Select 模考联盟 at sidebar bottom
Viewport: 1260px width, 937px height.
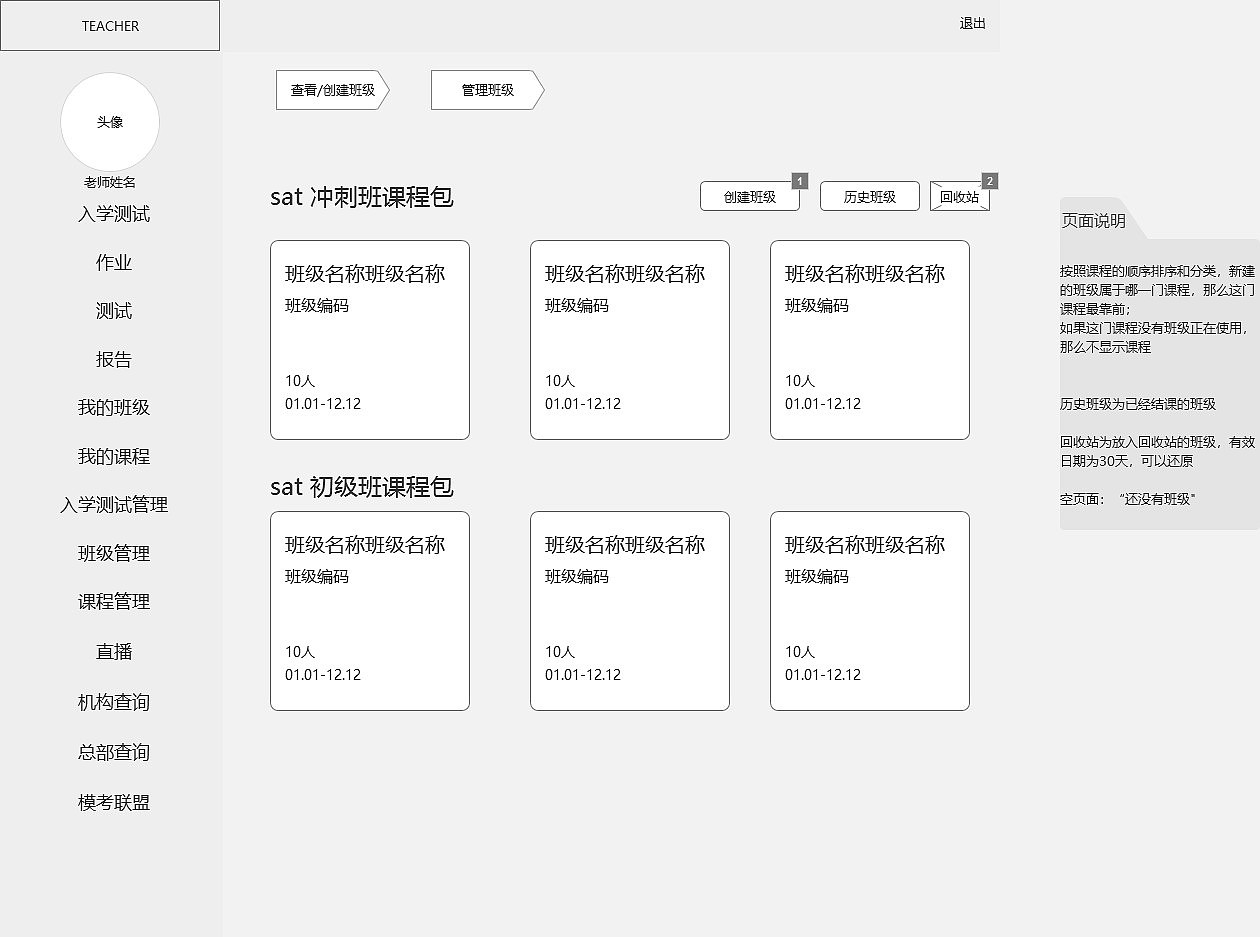111,802
